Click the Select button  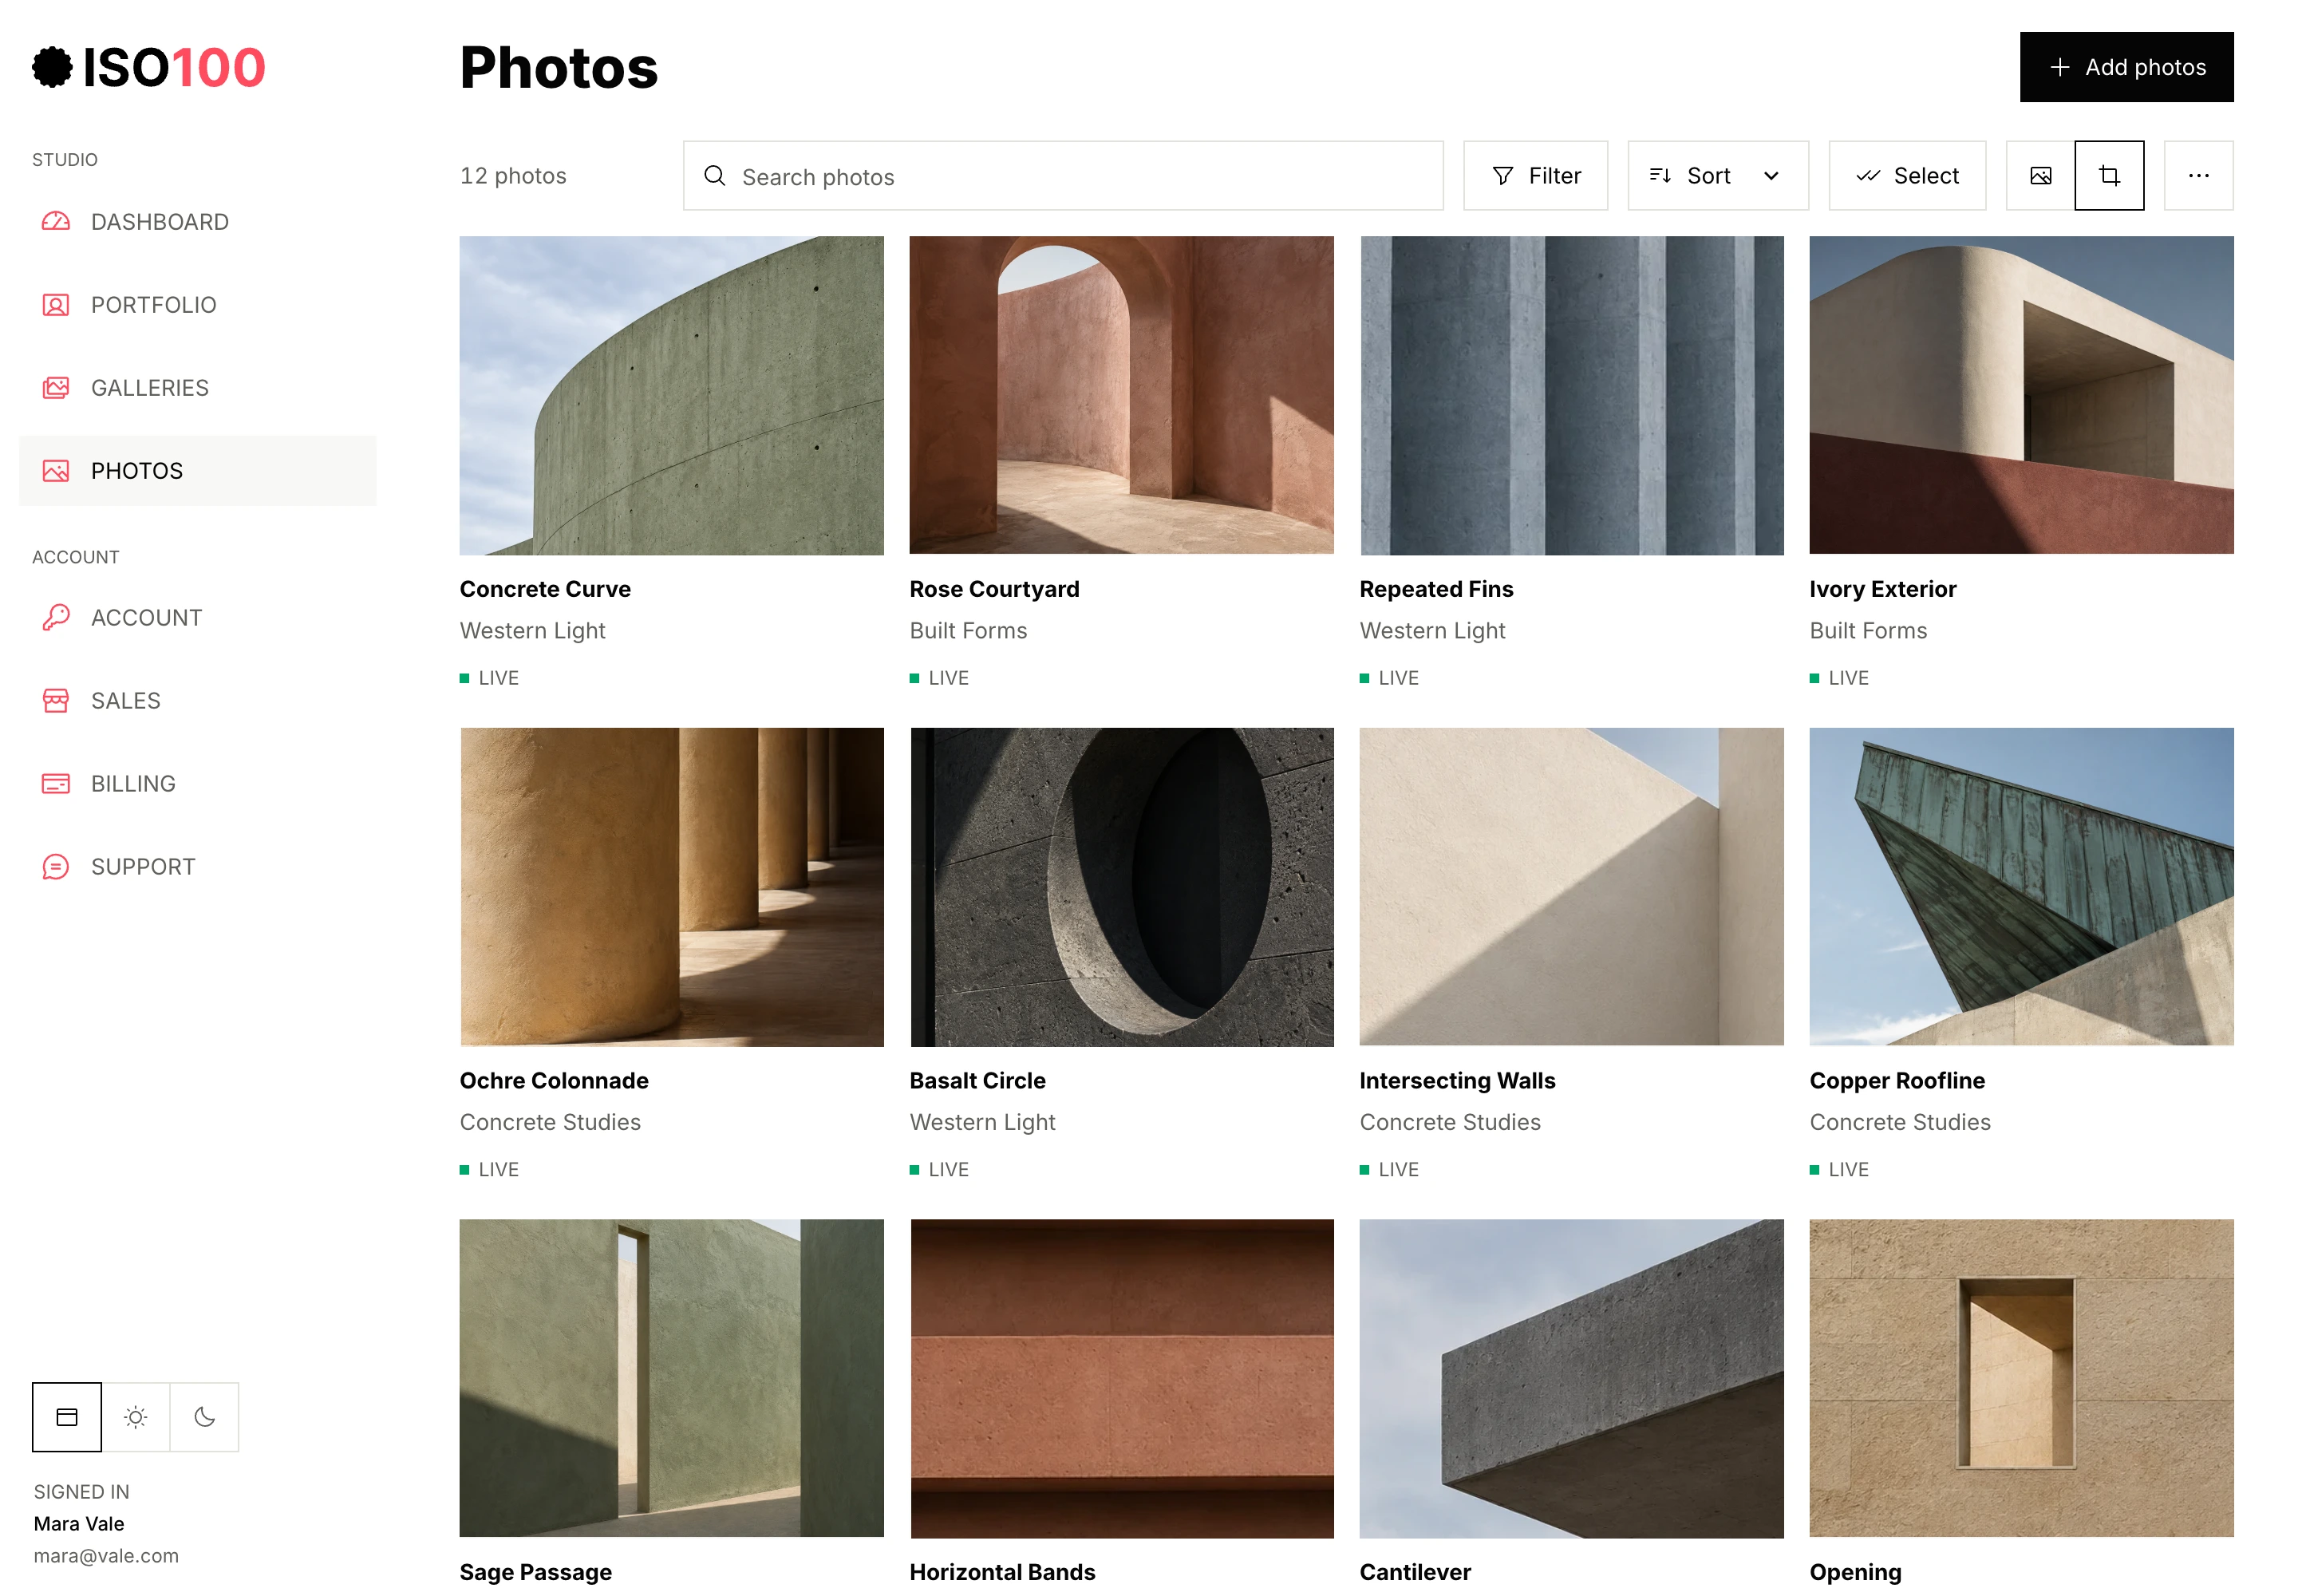1907,176
